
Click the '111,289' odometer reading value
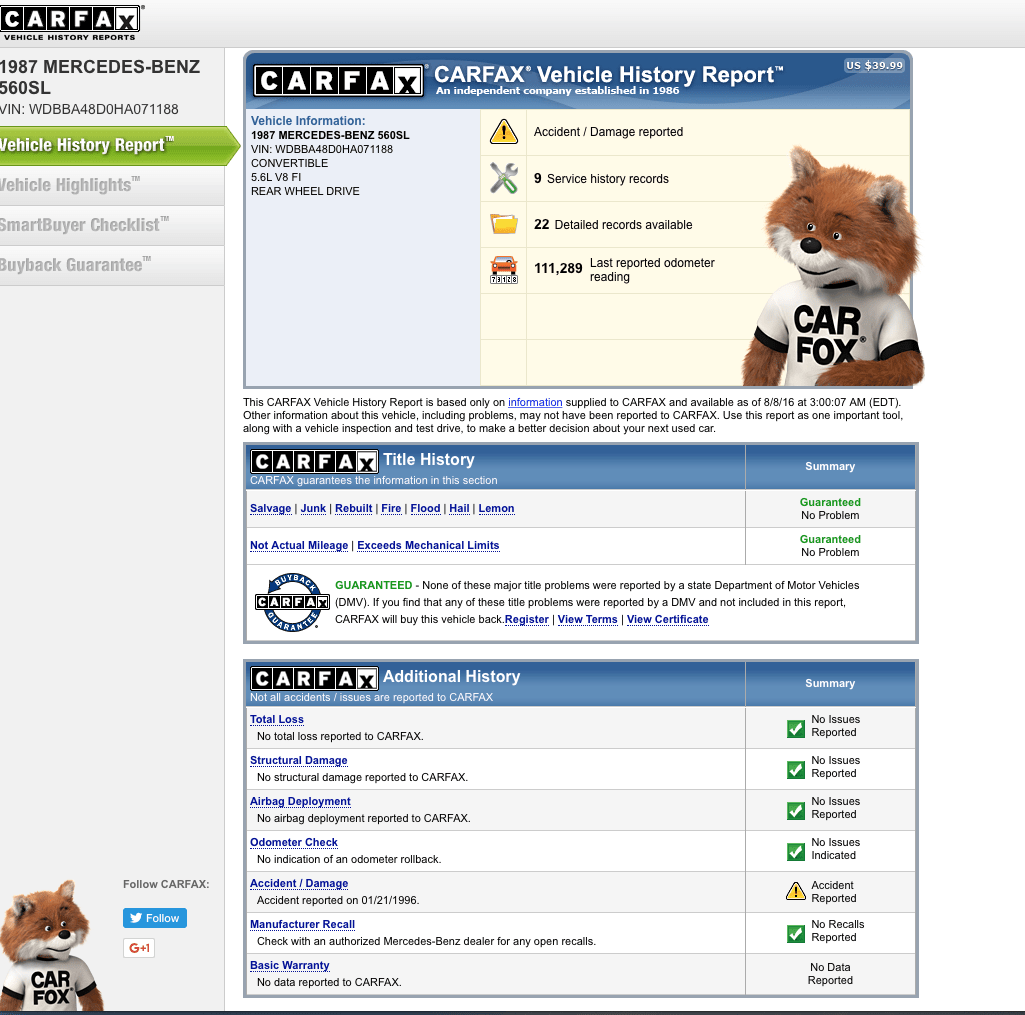tap(558, 269)
